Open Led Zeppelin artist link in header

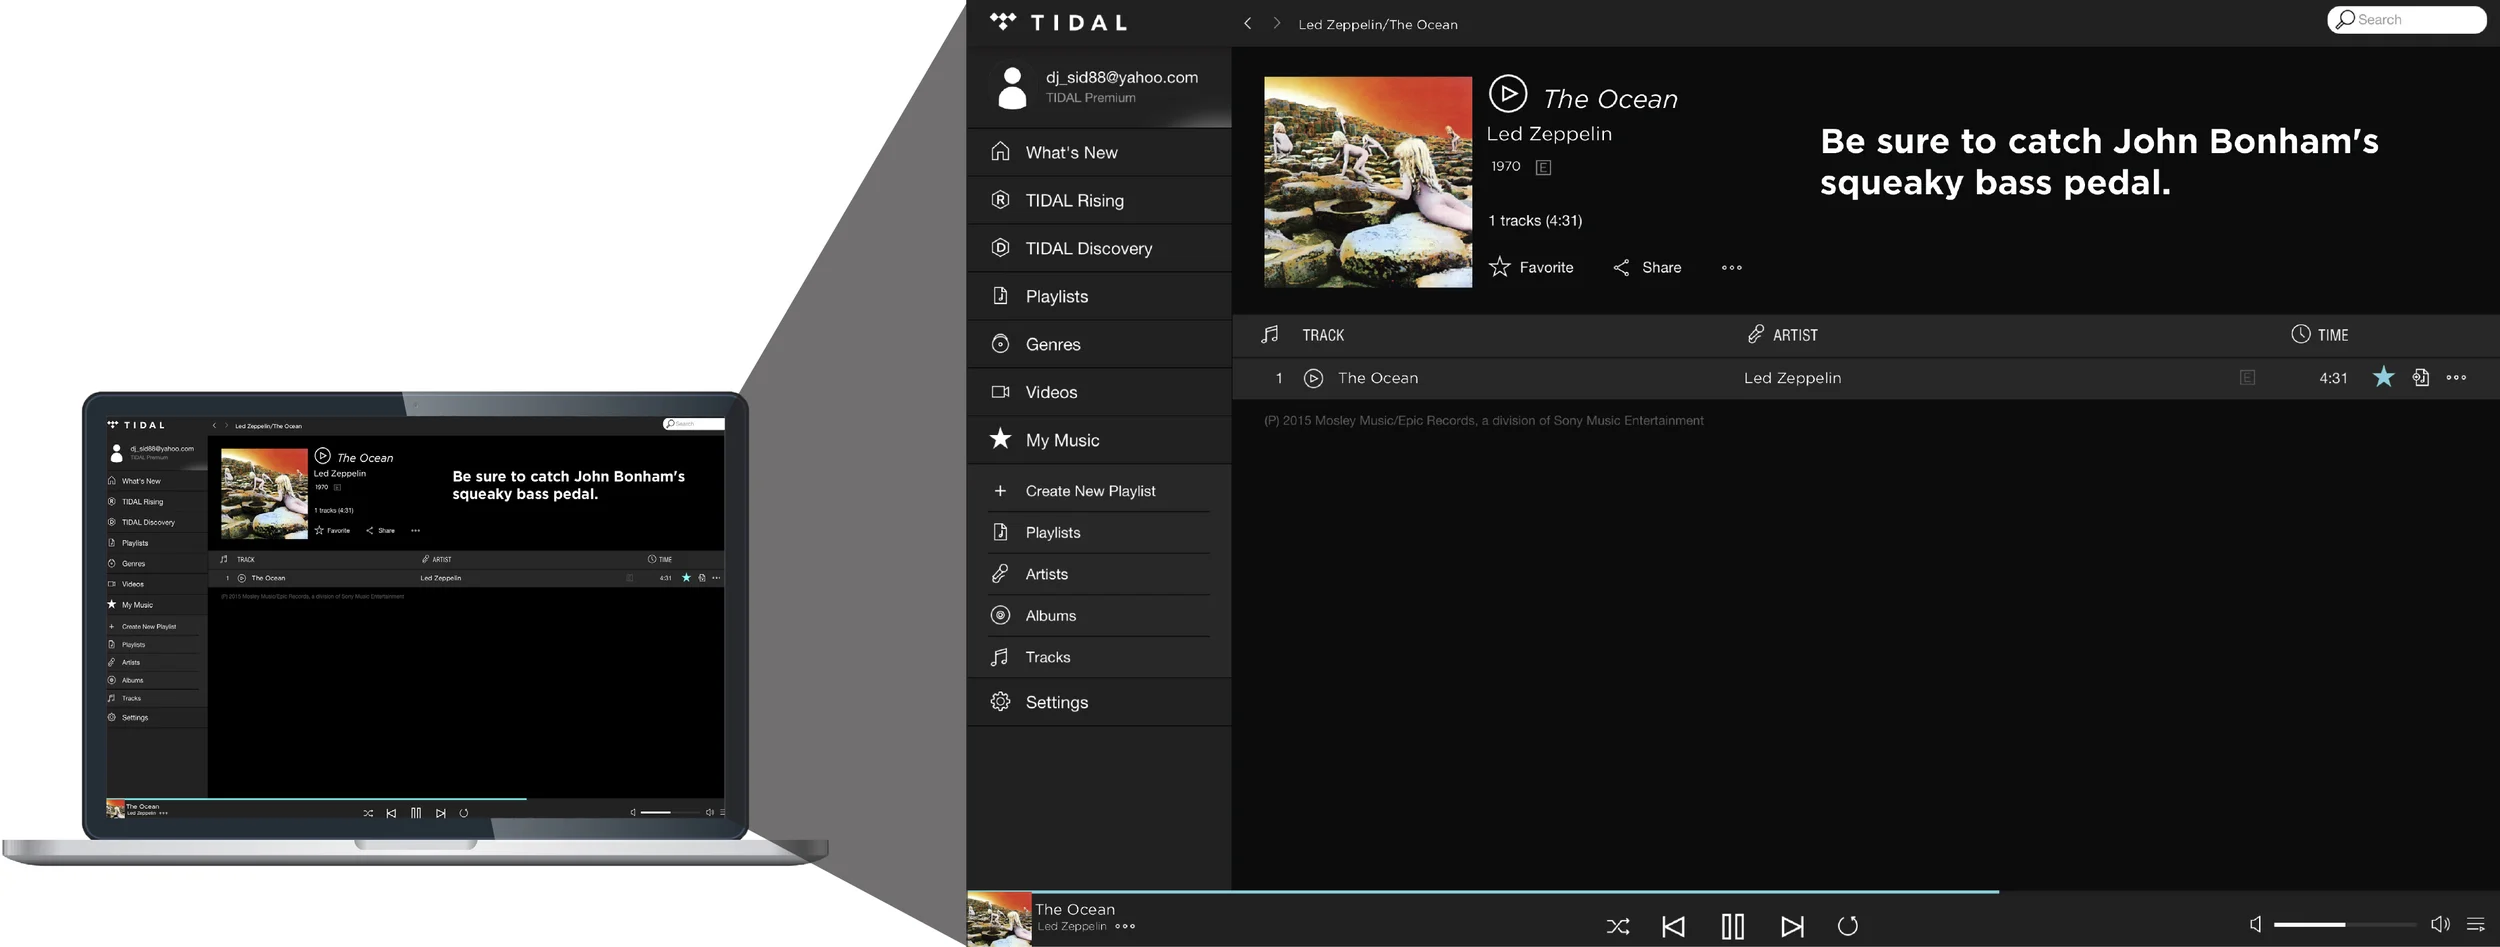click(1549, 134)
